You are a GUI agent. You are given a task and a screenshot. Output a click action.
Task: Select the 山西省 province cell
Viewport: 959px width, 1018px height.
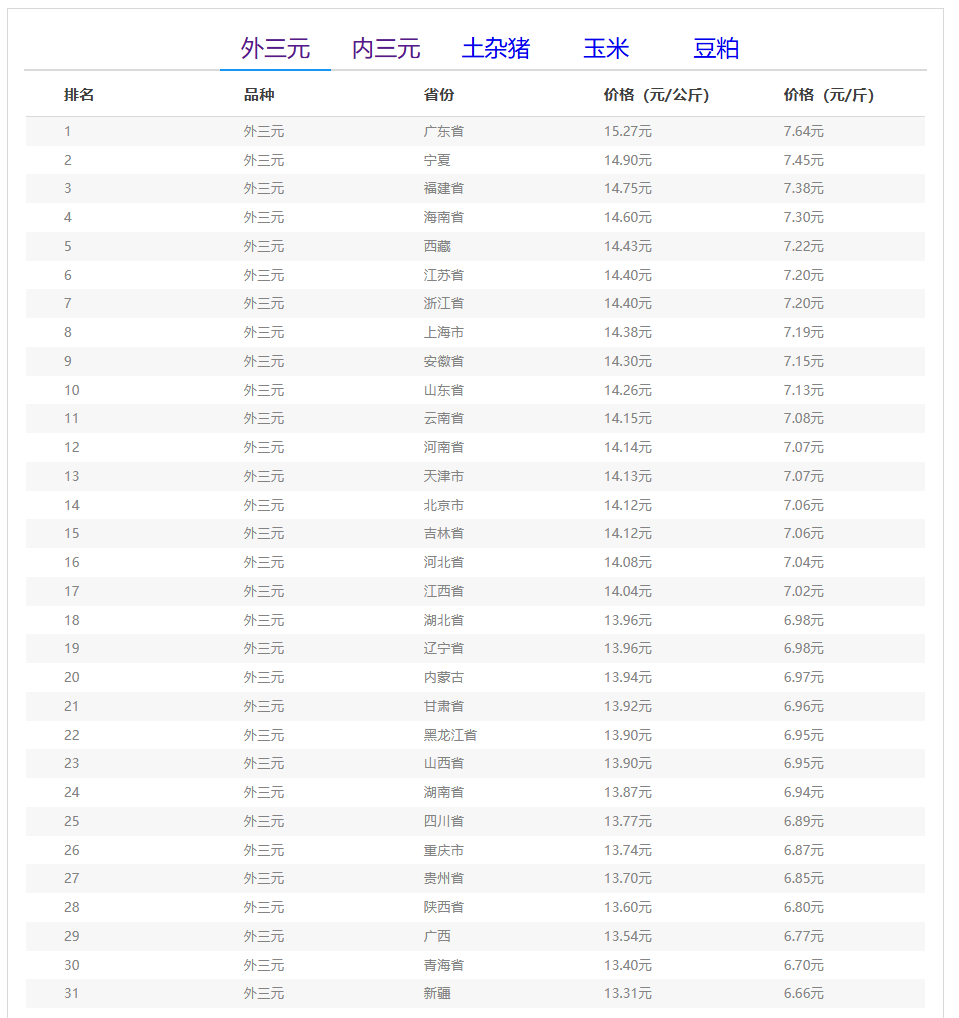click(x=444, y=763)
